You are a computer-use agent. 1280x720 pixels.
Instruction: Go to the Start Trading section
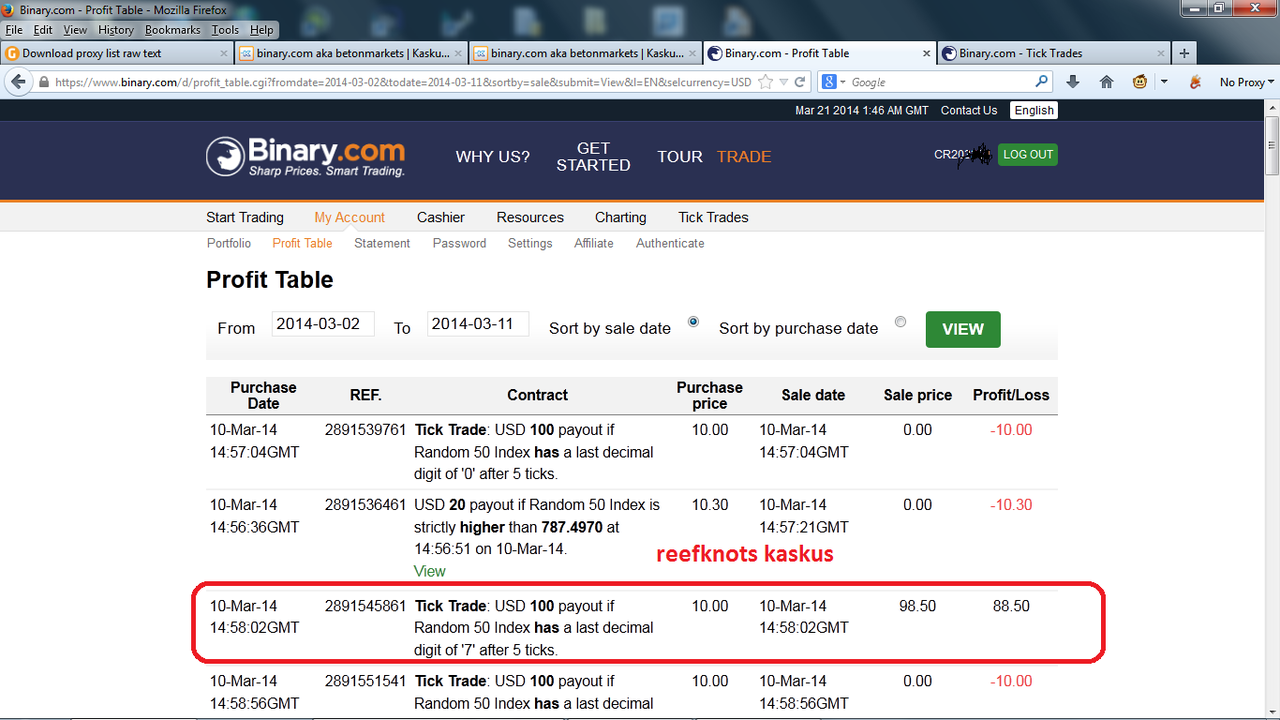pyautogui.click(x=245, y=217)
